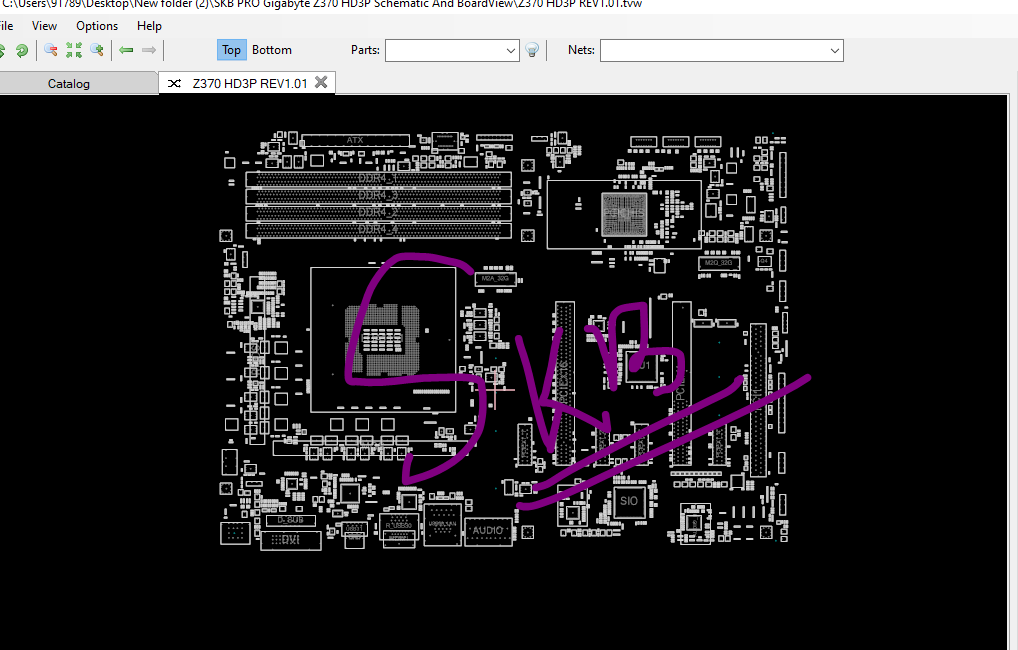Go forward with the grey right arrow

(x=149, y=50)
